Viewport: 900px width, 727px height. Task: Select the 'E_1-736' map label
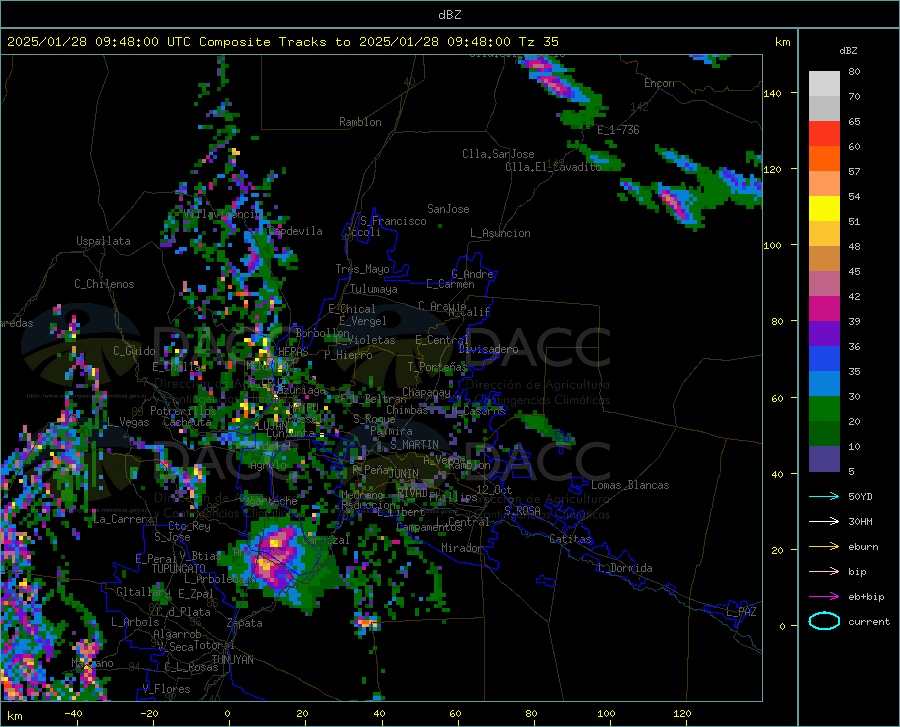[x=618, y=130]
